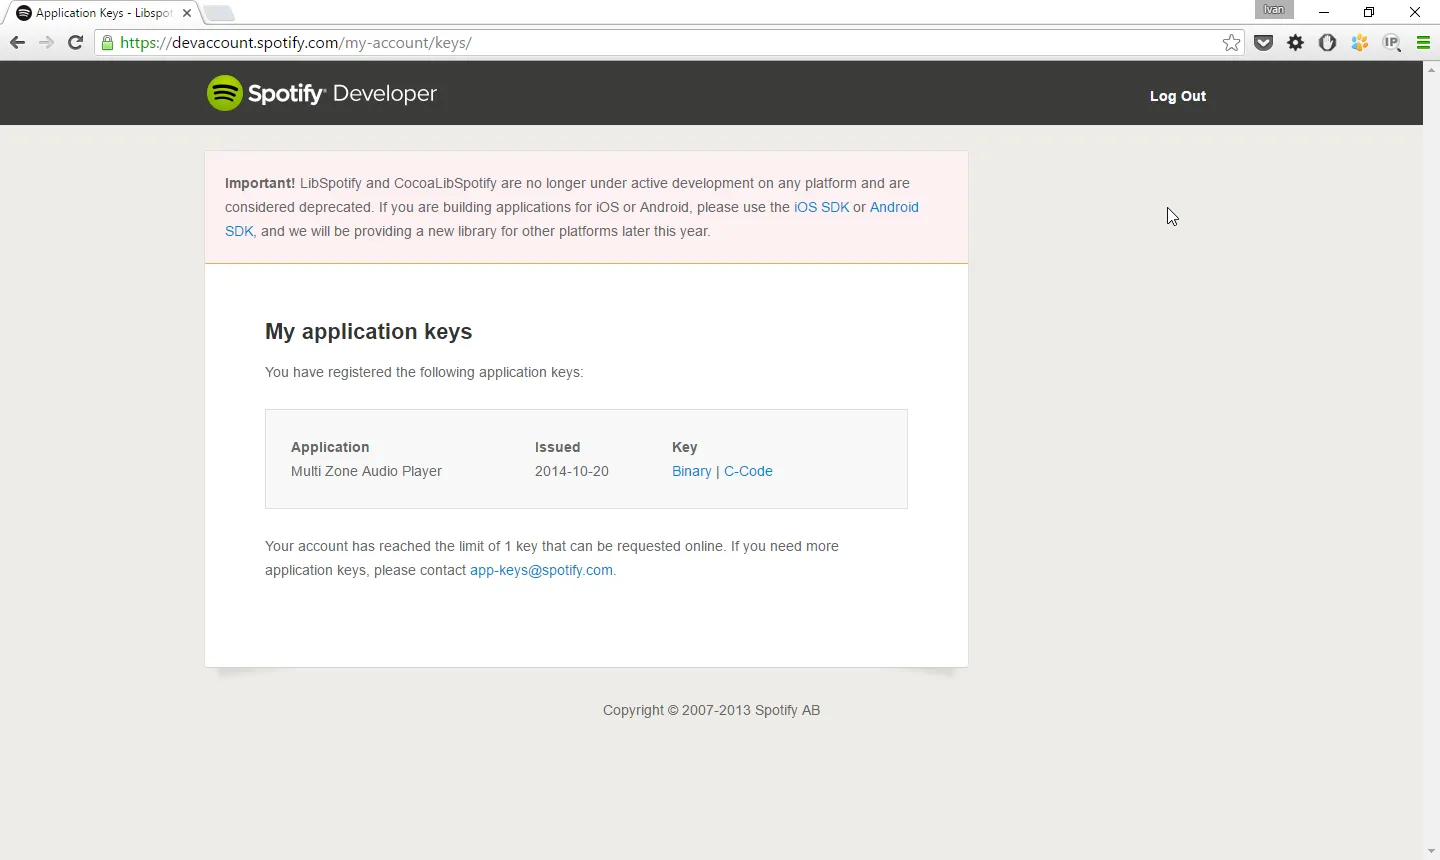The width and height of the screenshot is (1440, 860).
Task: Download the Binary key
Action: pos(692,471)
